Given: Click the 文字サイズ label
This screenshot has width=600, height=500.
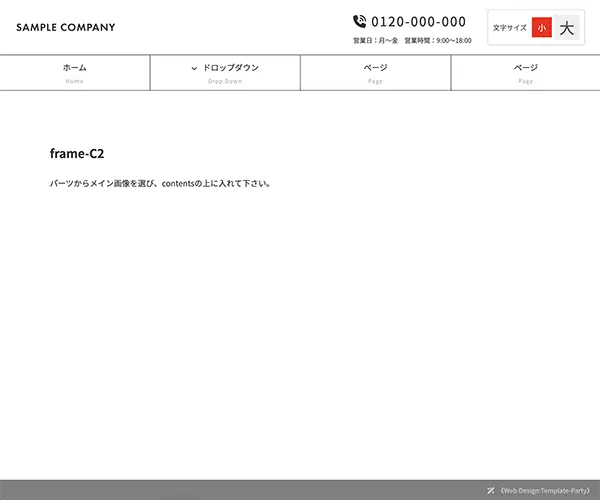Looking at the screenshot, I should [x=510, y=28].
